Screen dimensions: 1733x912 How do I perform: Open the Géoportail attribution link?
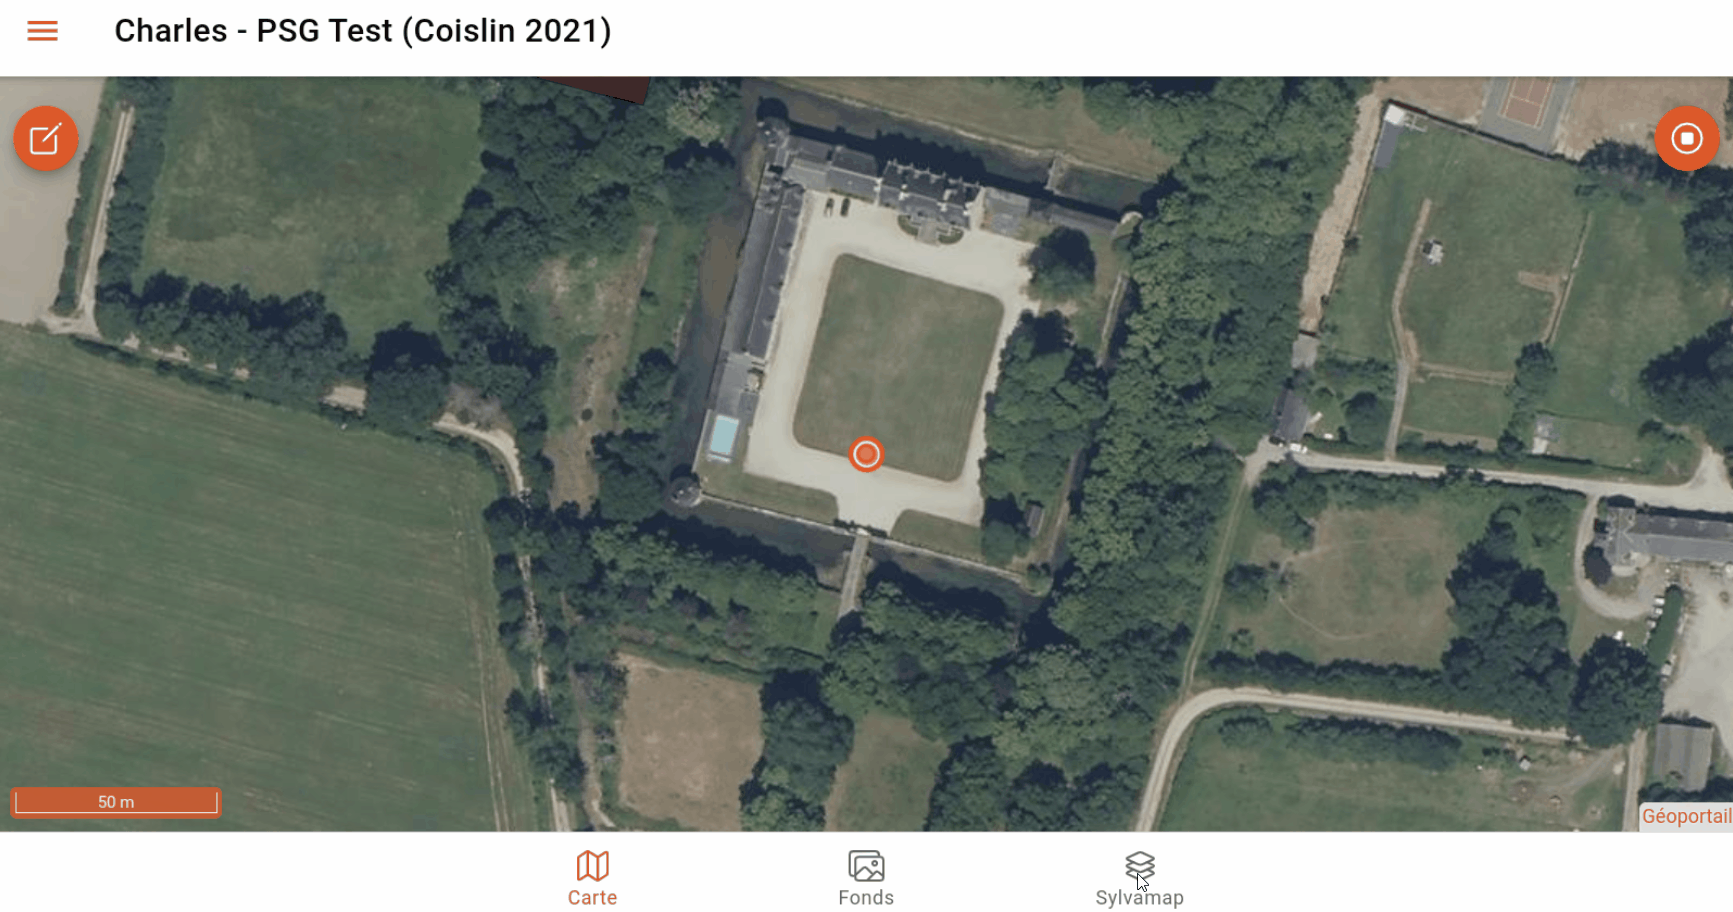click(1686, 816)
